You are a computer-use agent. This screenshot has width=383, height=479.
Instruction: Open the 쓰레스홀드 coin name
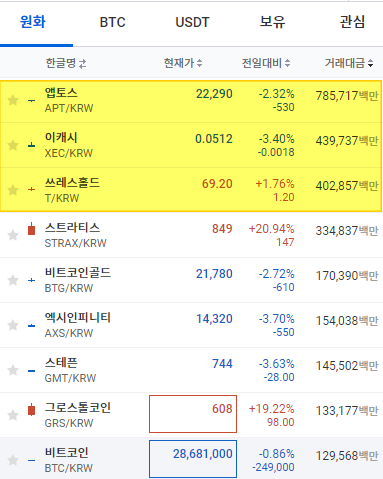pos(72,182)
